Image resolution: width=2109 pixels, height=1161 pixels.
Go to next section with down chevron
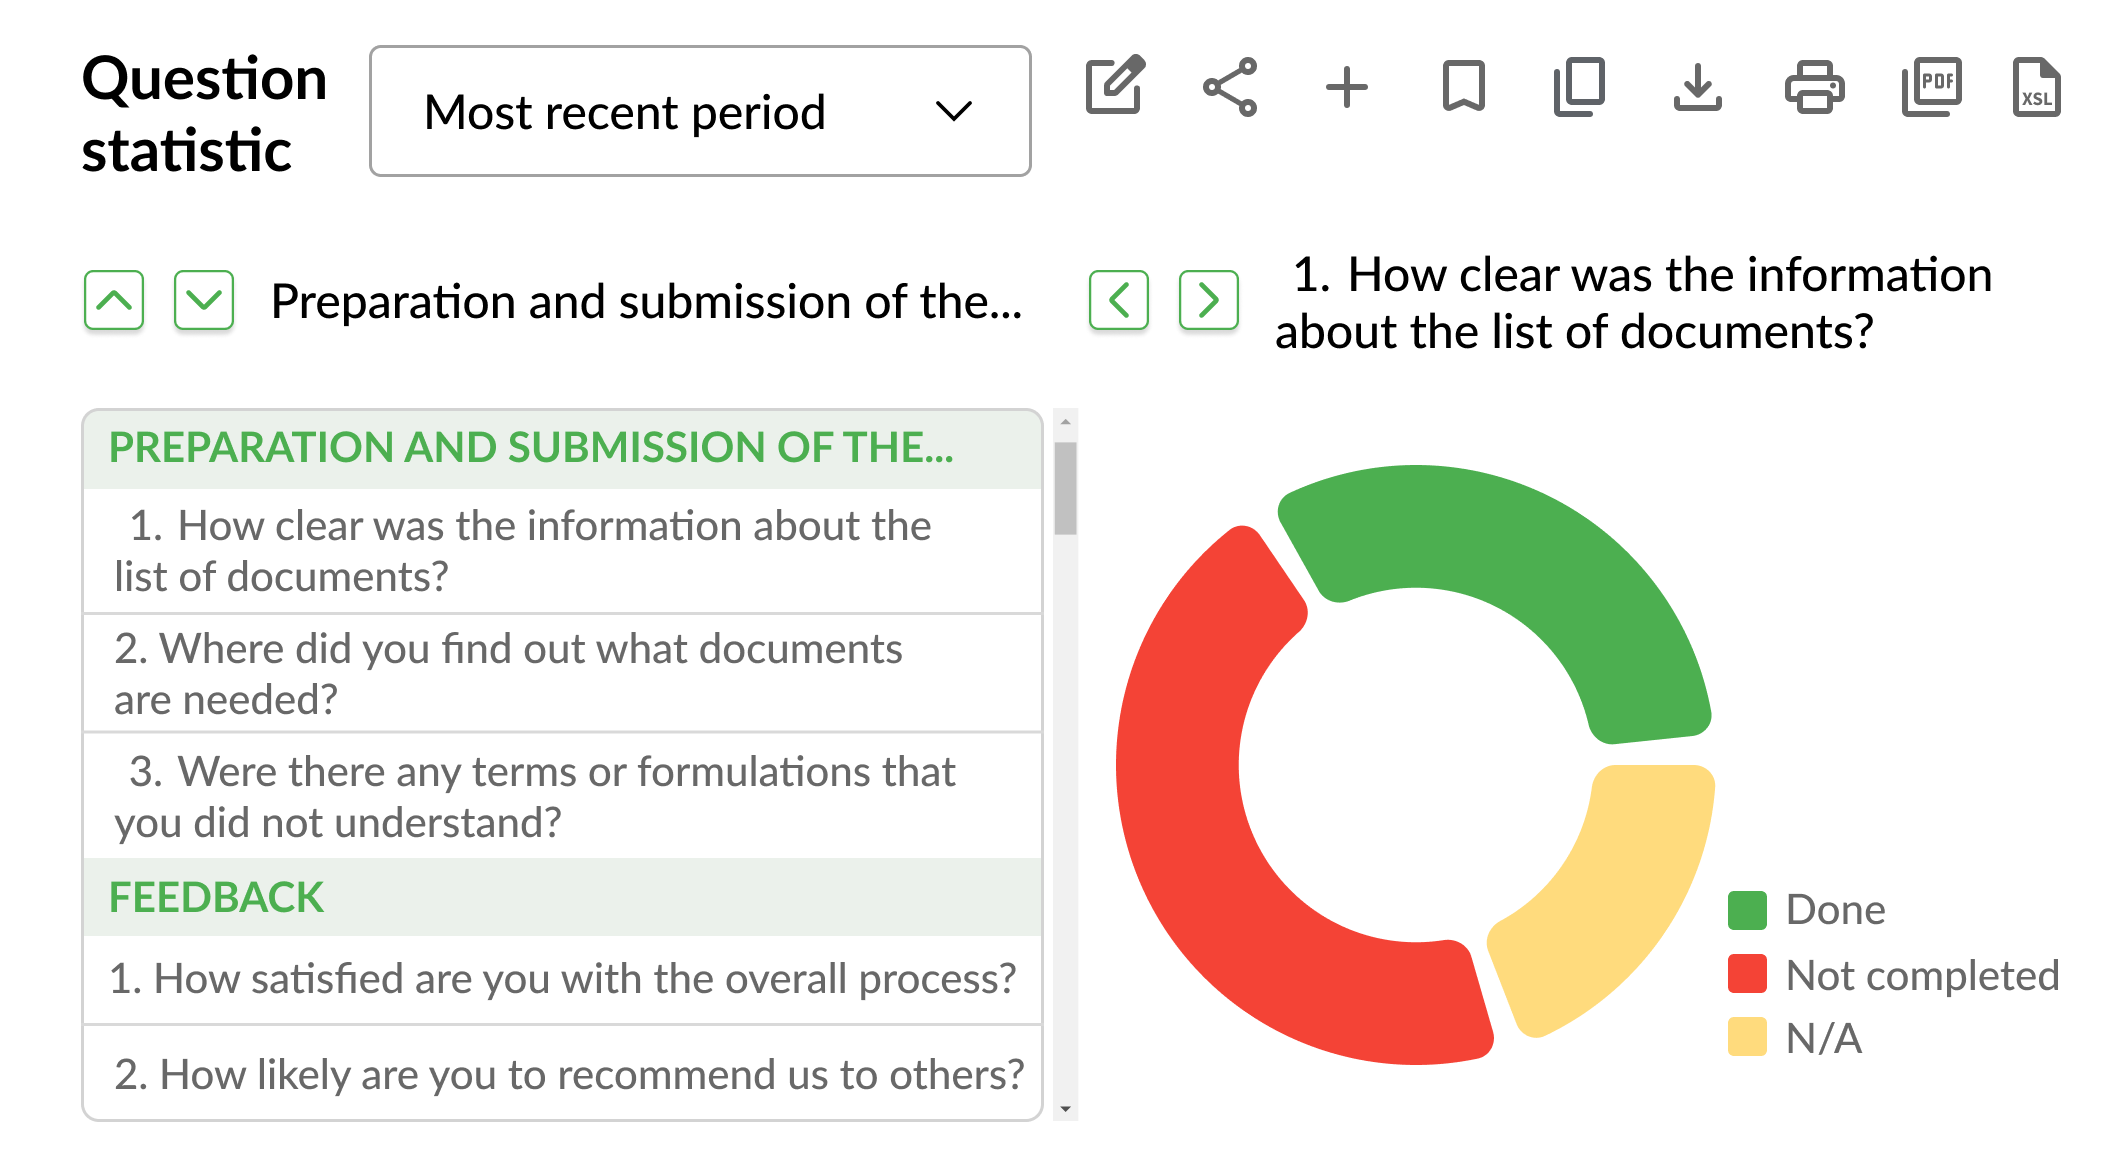(204, 300)
